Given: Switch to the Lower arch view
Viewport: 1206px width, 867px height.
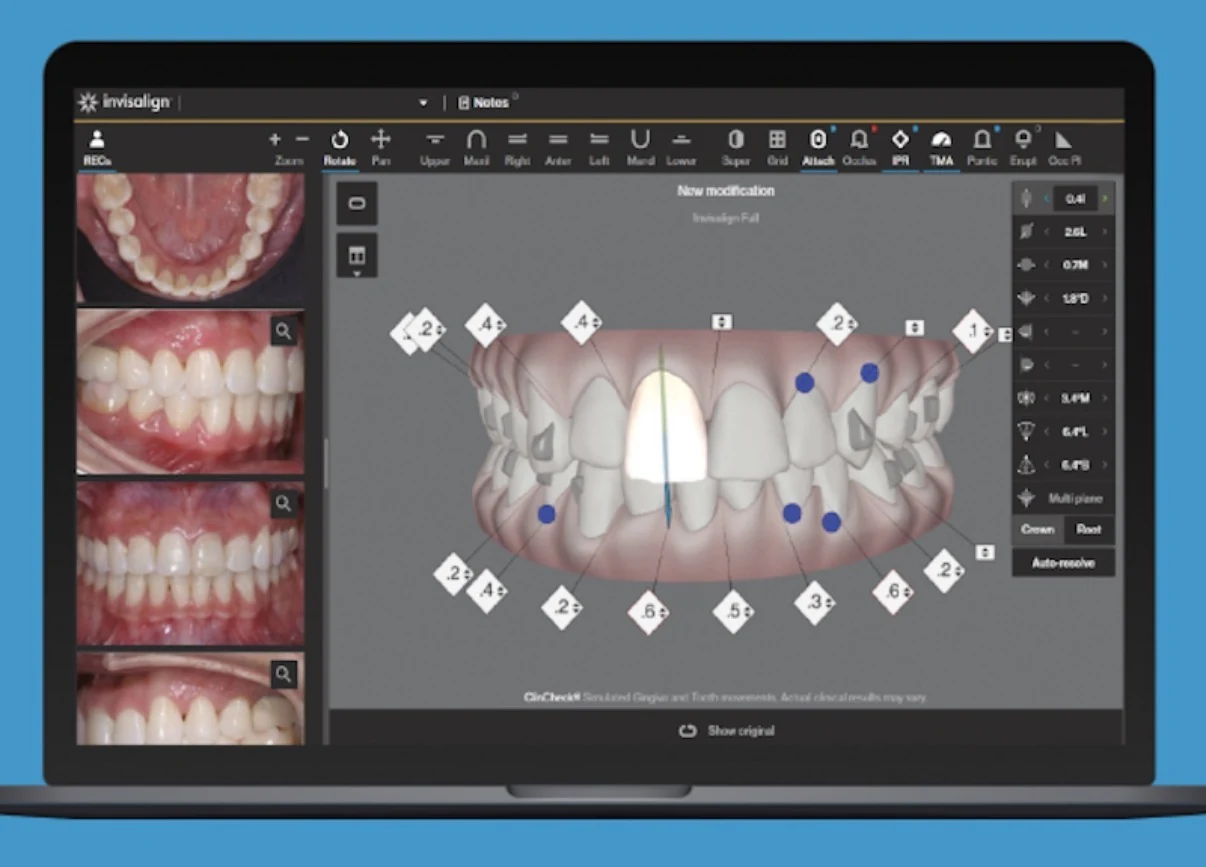Looking at the screenshot, I should tap(681, 147).
